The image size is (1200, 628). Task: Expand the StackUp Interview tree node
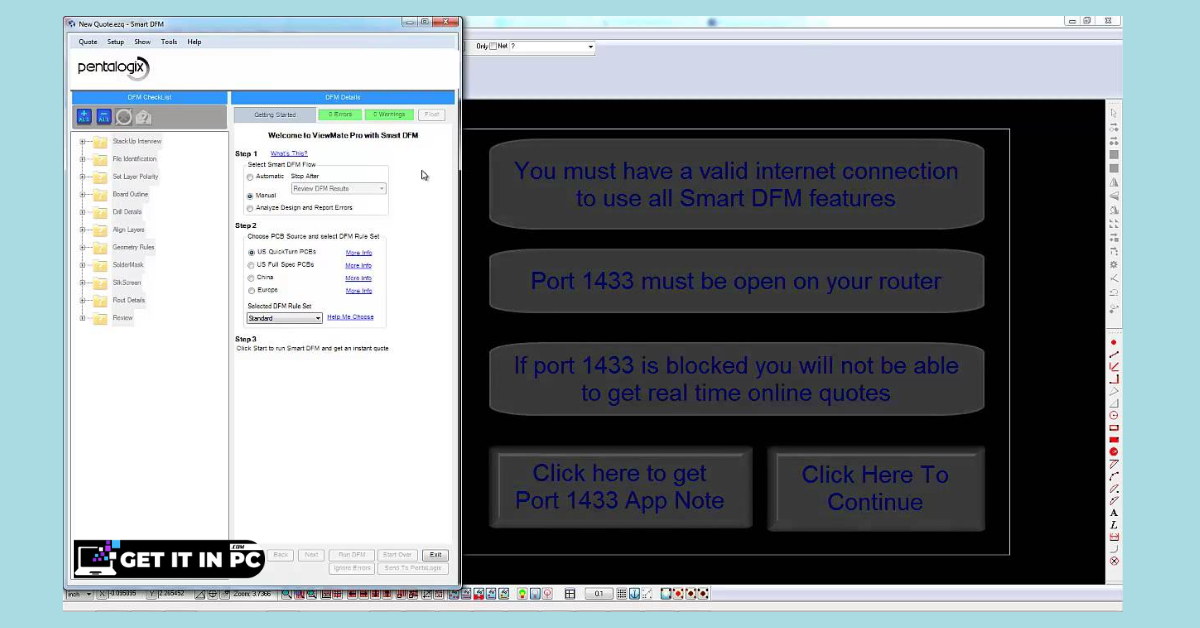point(83,142)
